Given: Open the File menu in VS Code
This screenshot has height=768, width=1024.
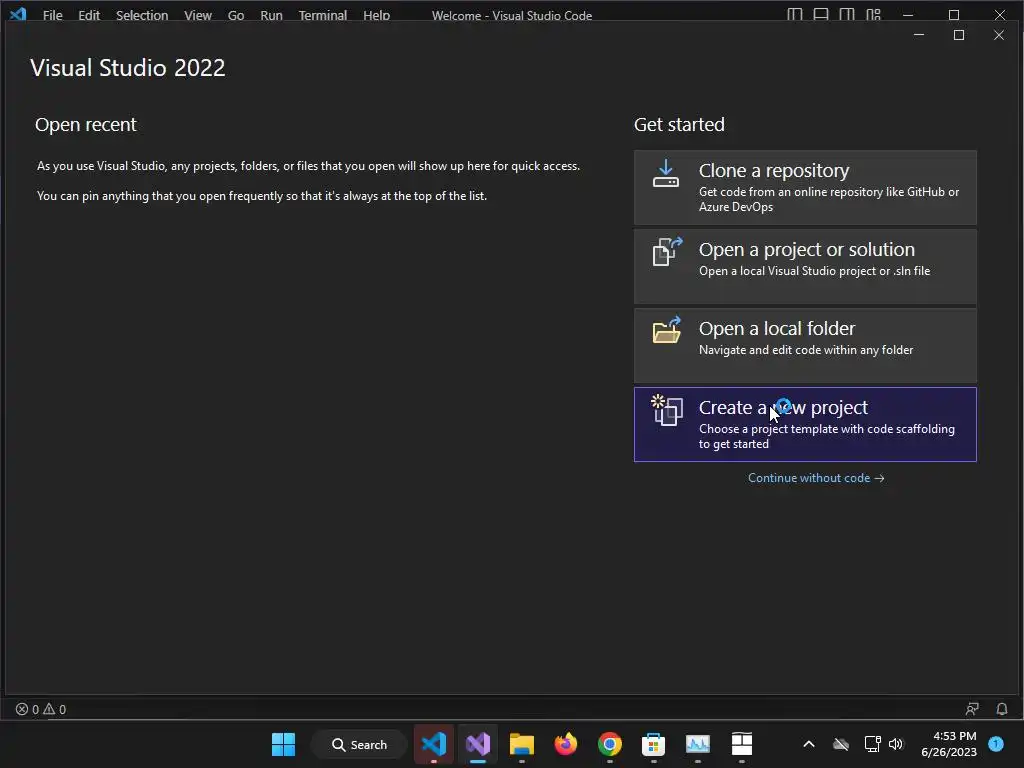Looking at the screenshot, I should coord(52,15).
